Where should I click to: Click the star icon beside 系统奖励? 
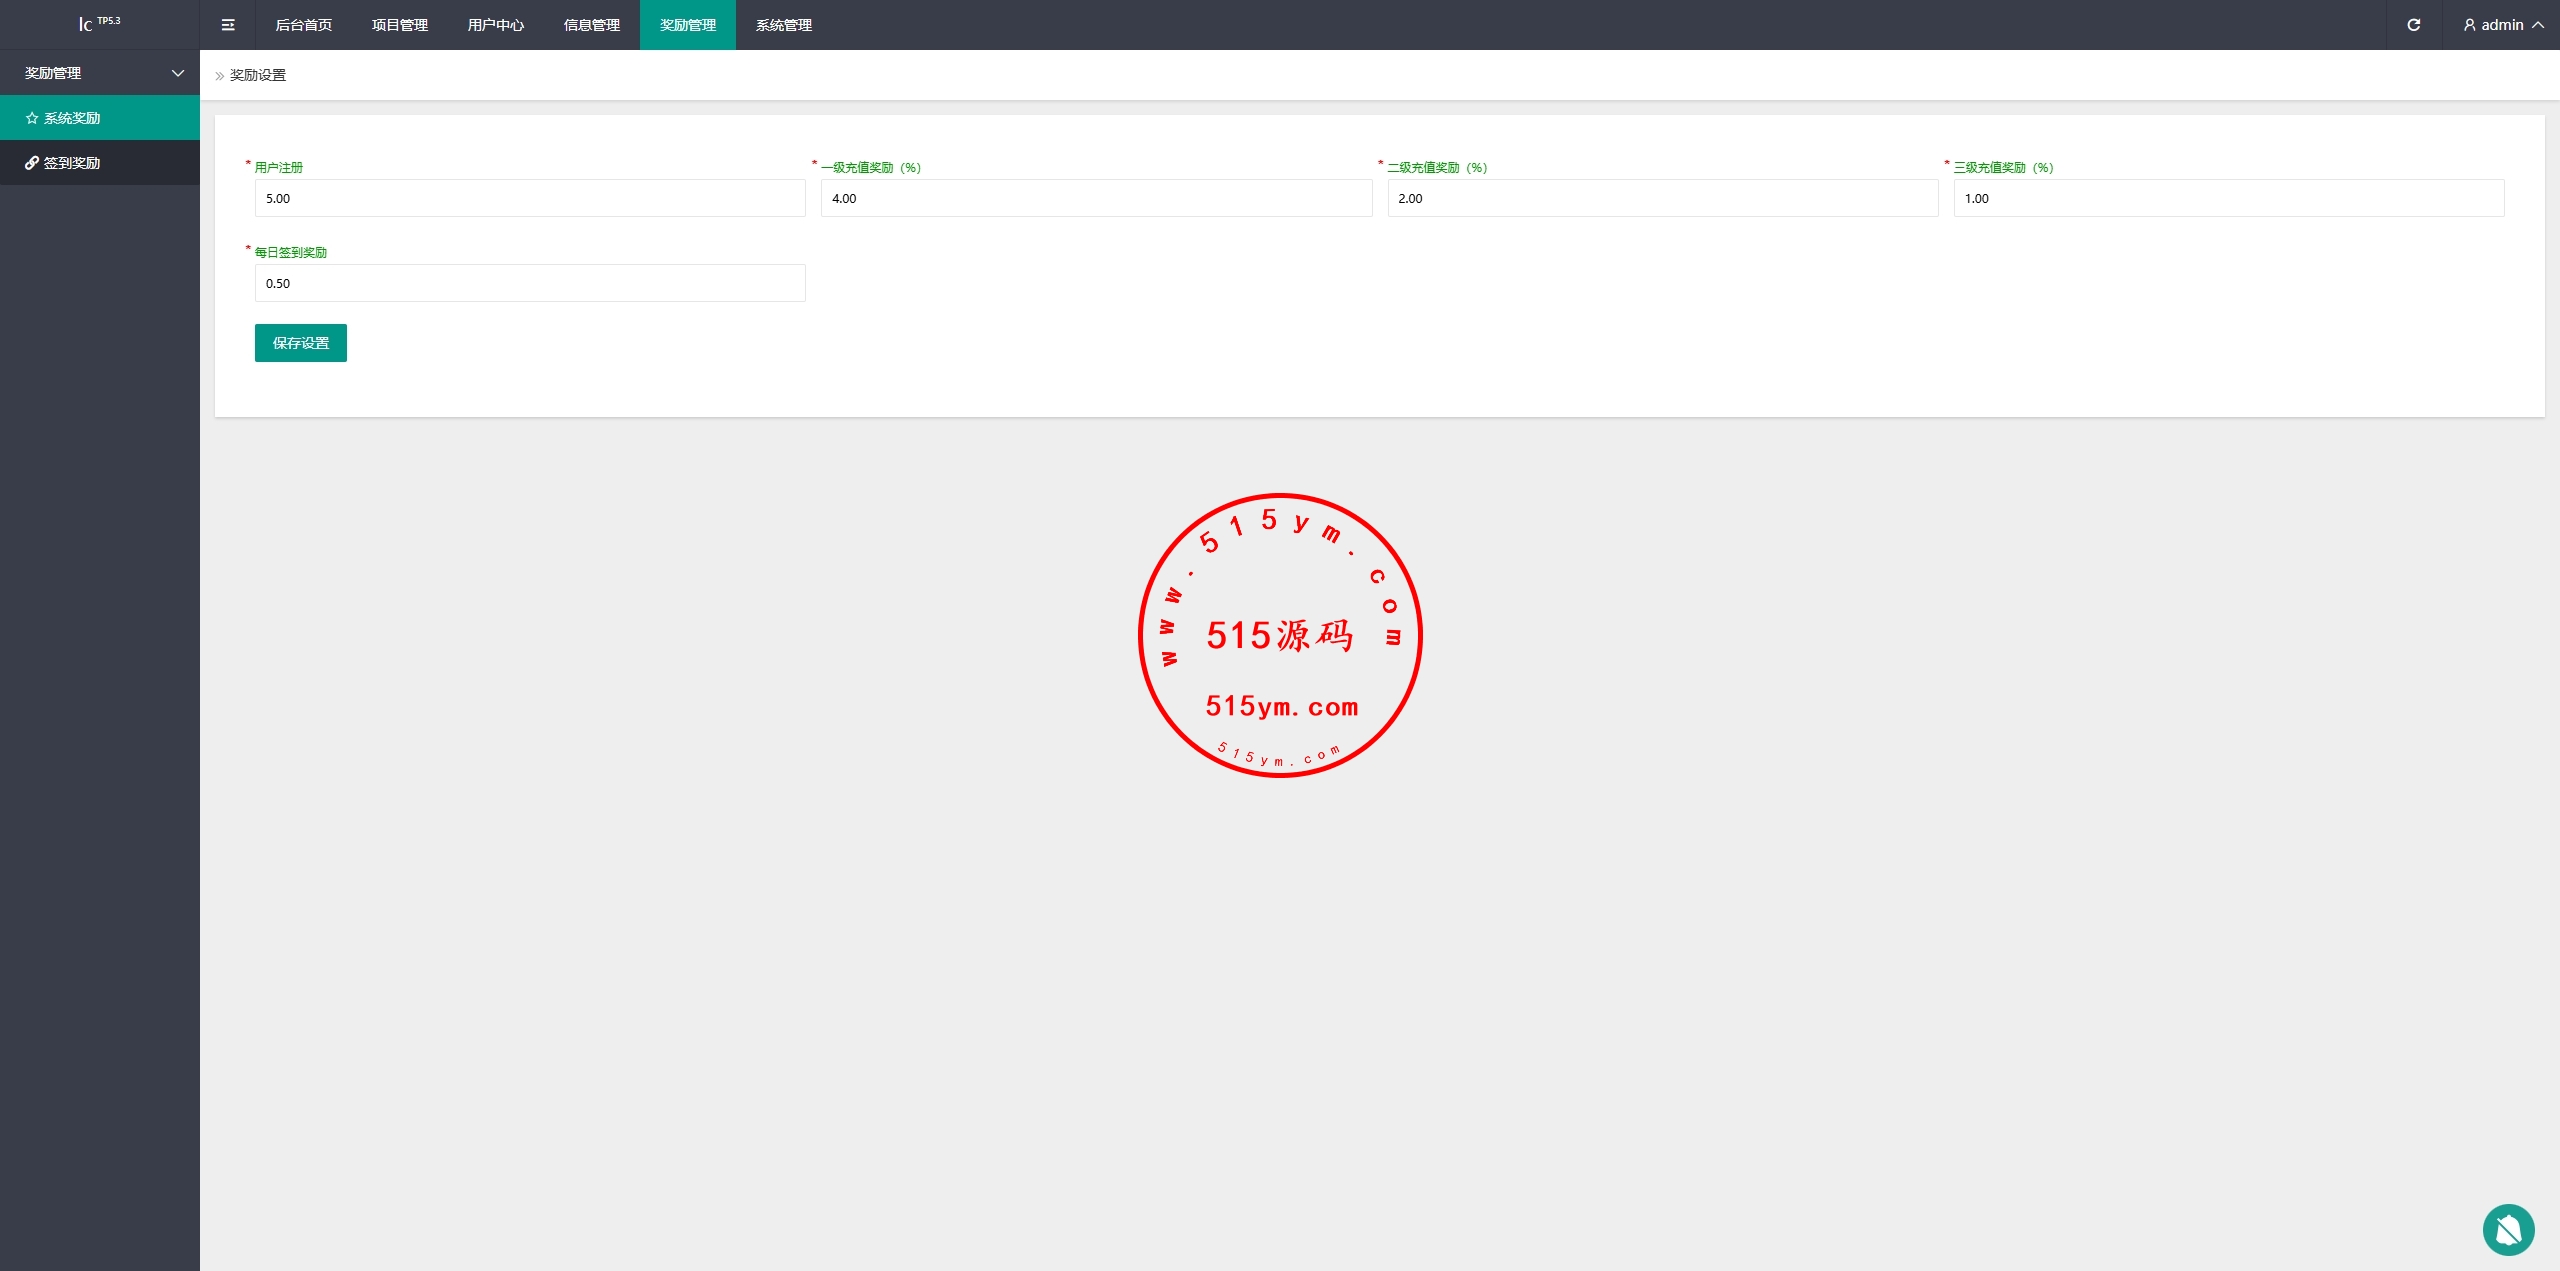pyautogui.click(x=32, y=118)
